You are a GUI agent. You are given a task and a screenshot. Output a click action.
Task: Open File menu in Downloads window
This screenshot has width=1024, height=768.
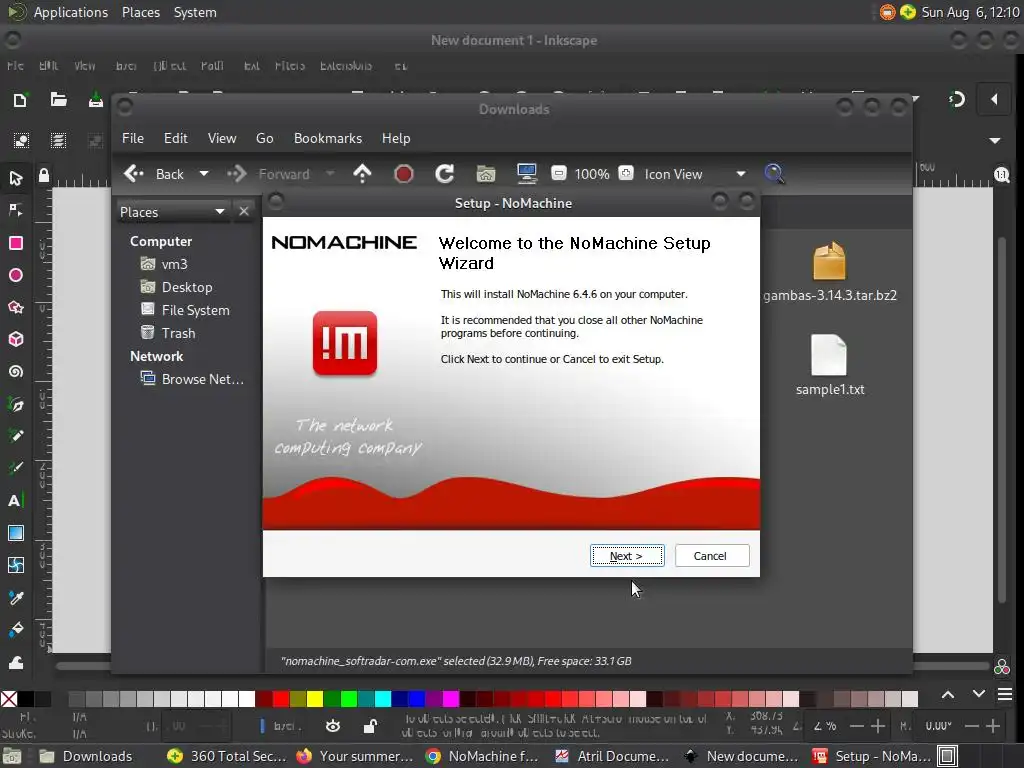[133, 138]
